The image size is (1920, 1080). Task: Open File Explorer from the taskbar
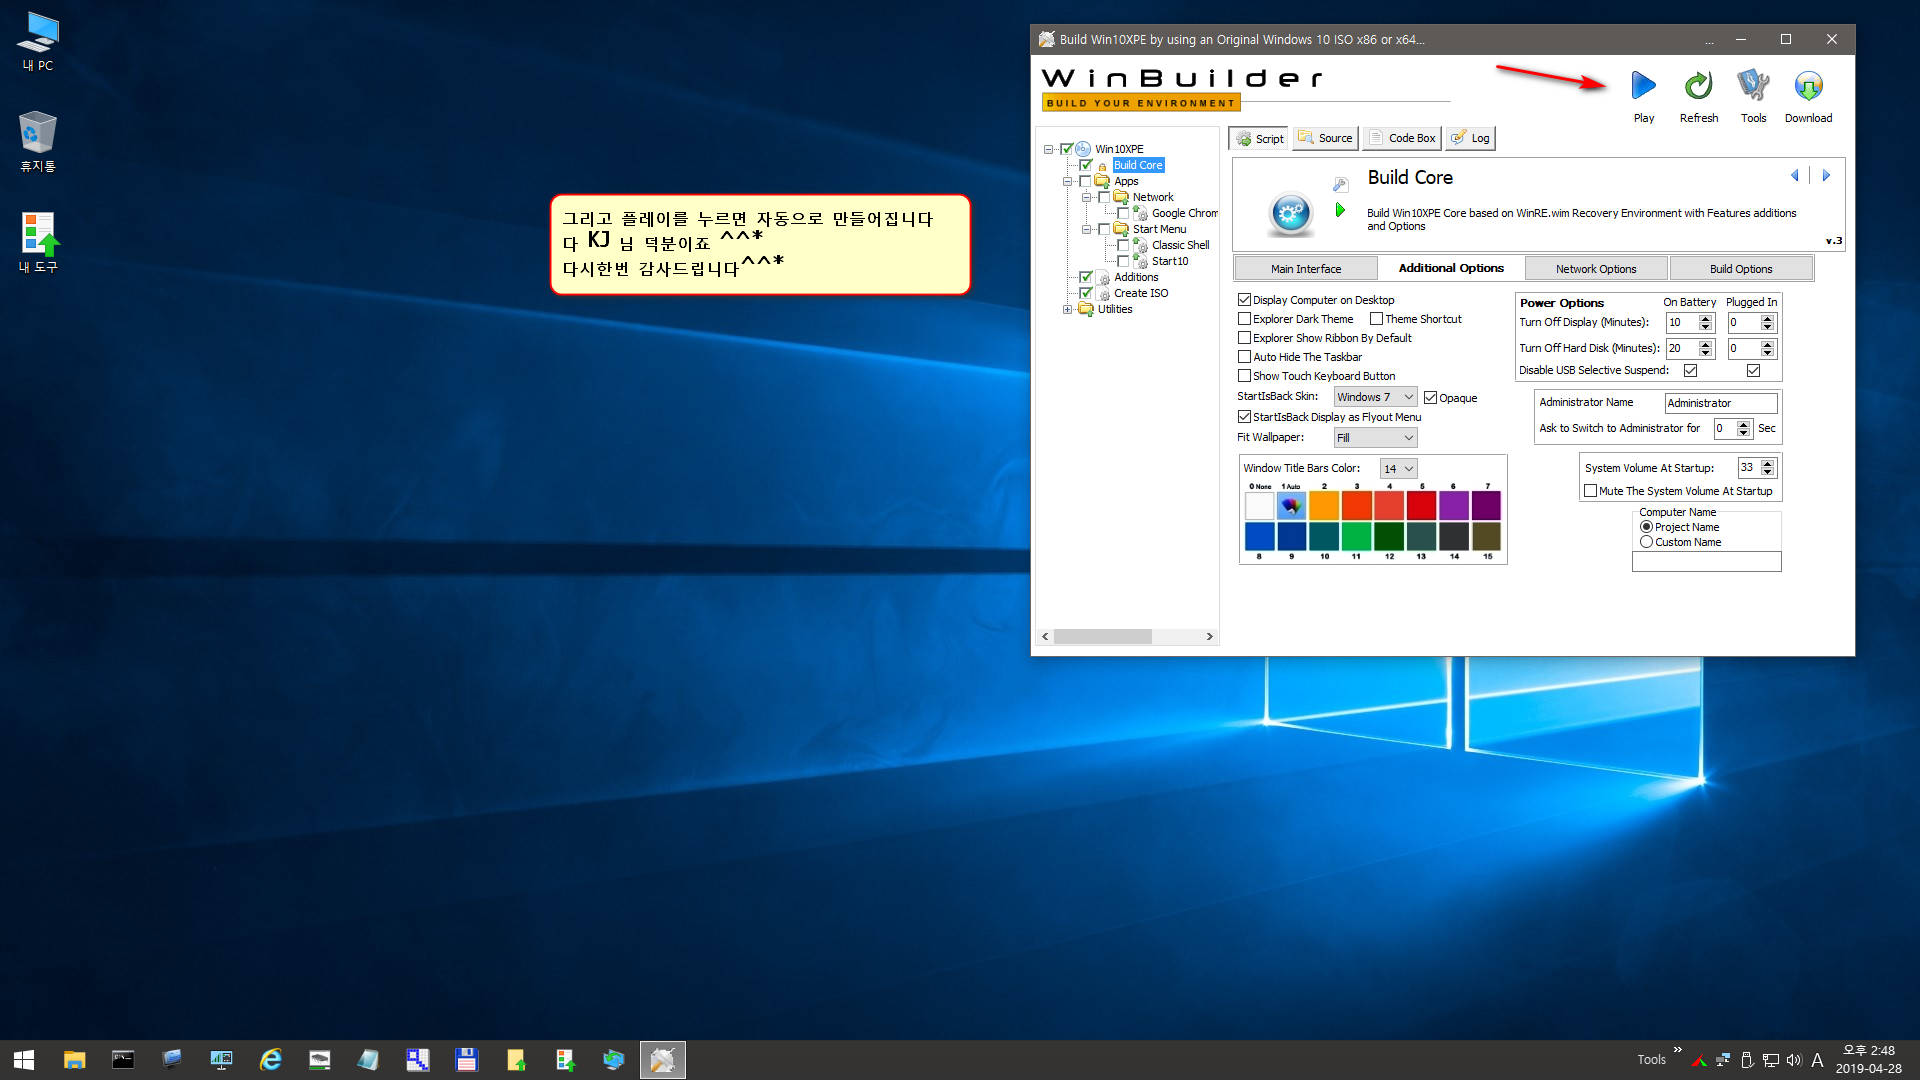point(74,1060)
